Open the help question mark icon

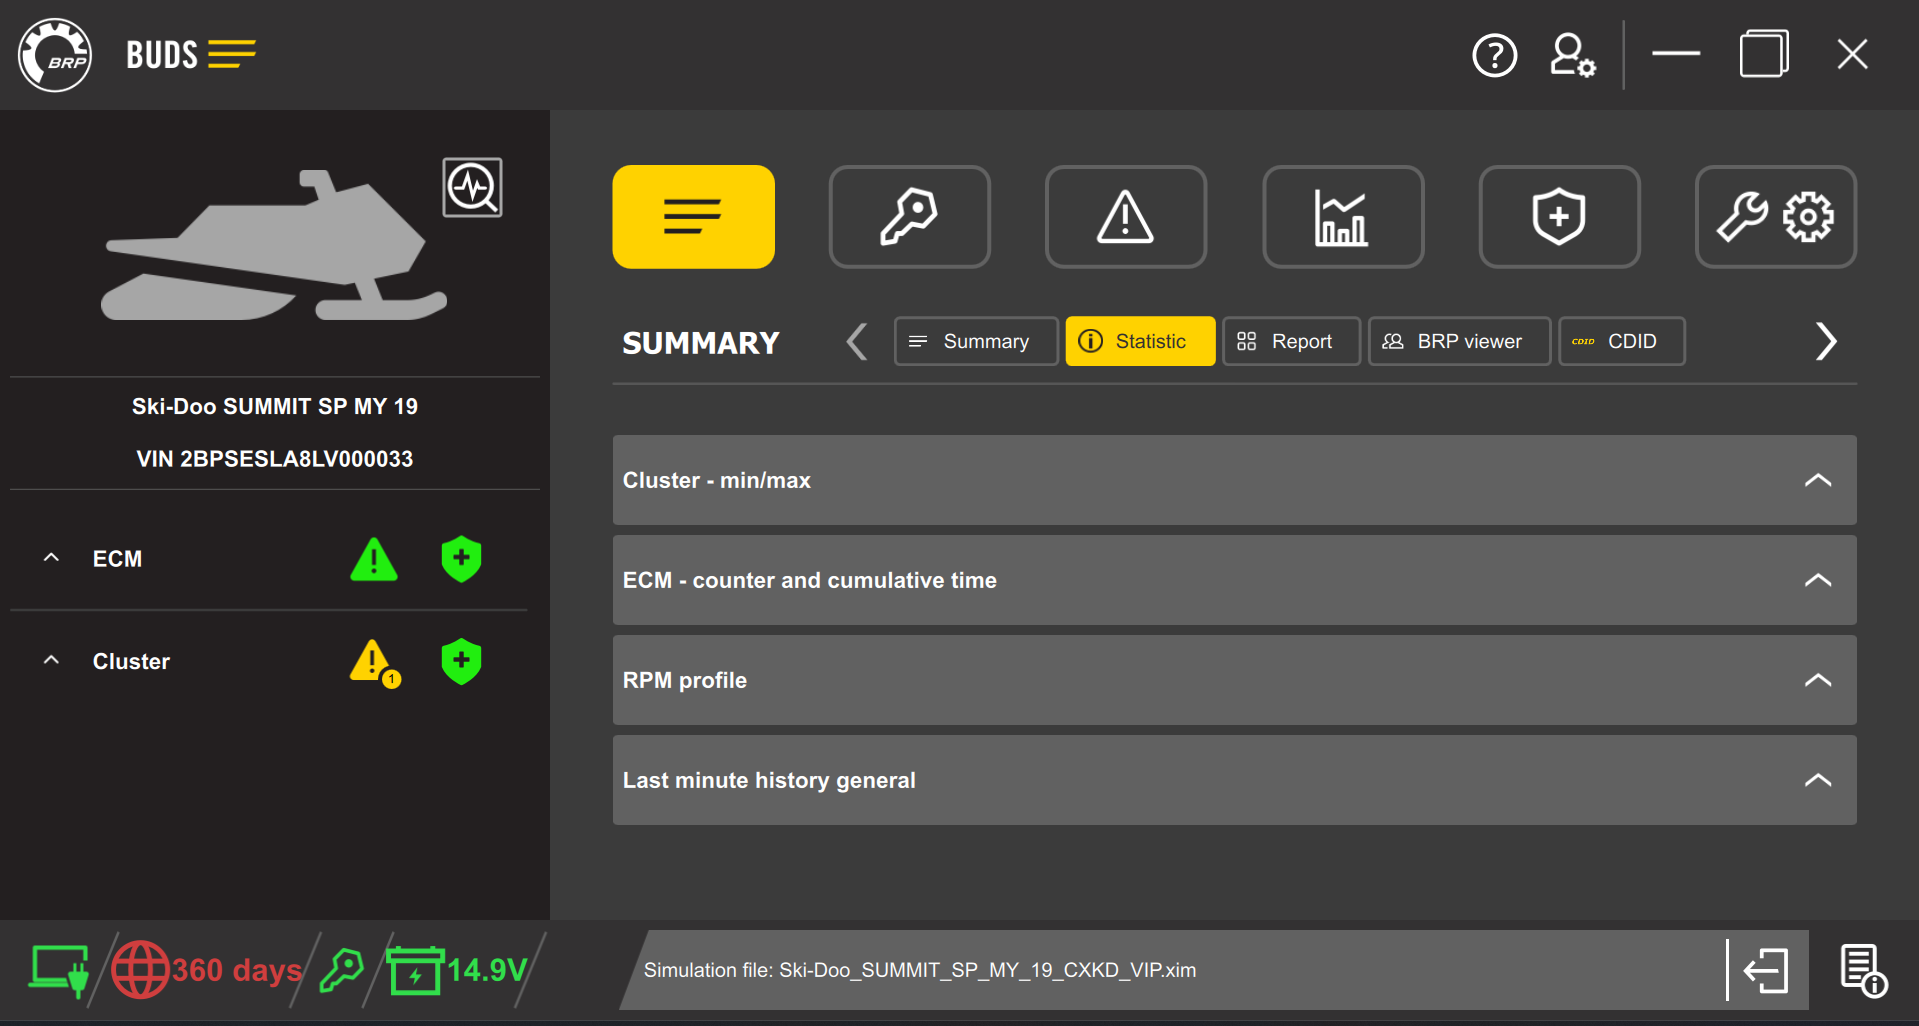click(1494, 55)
